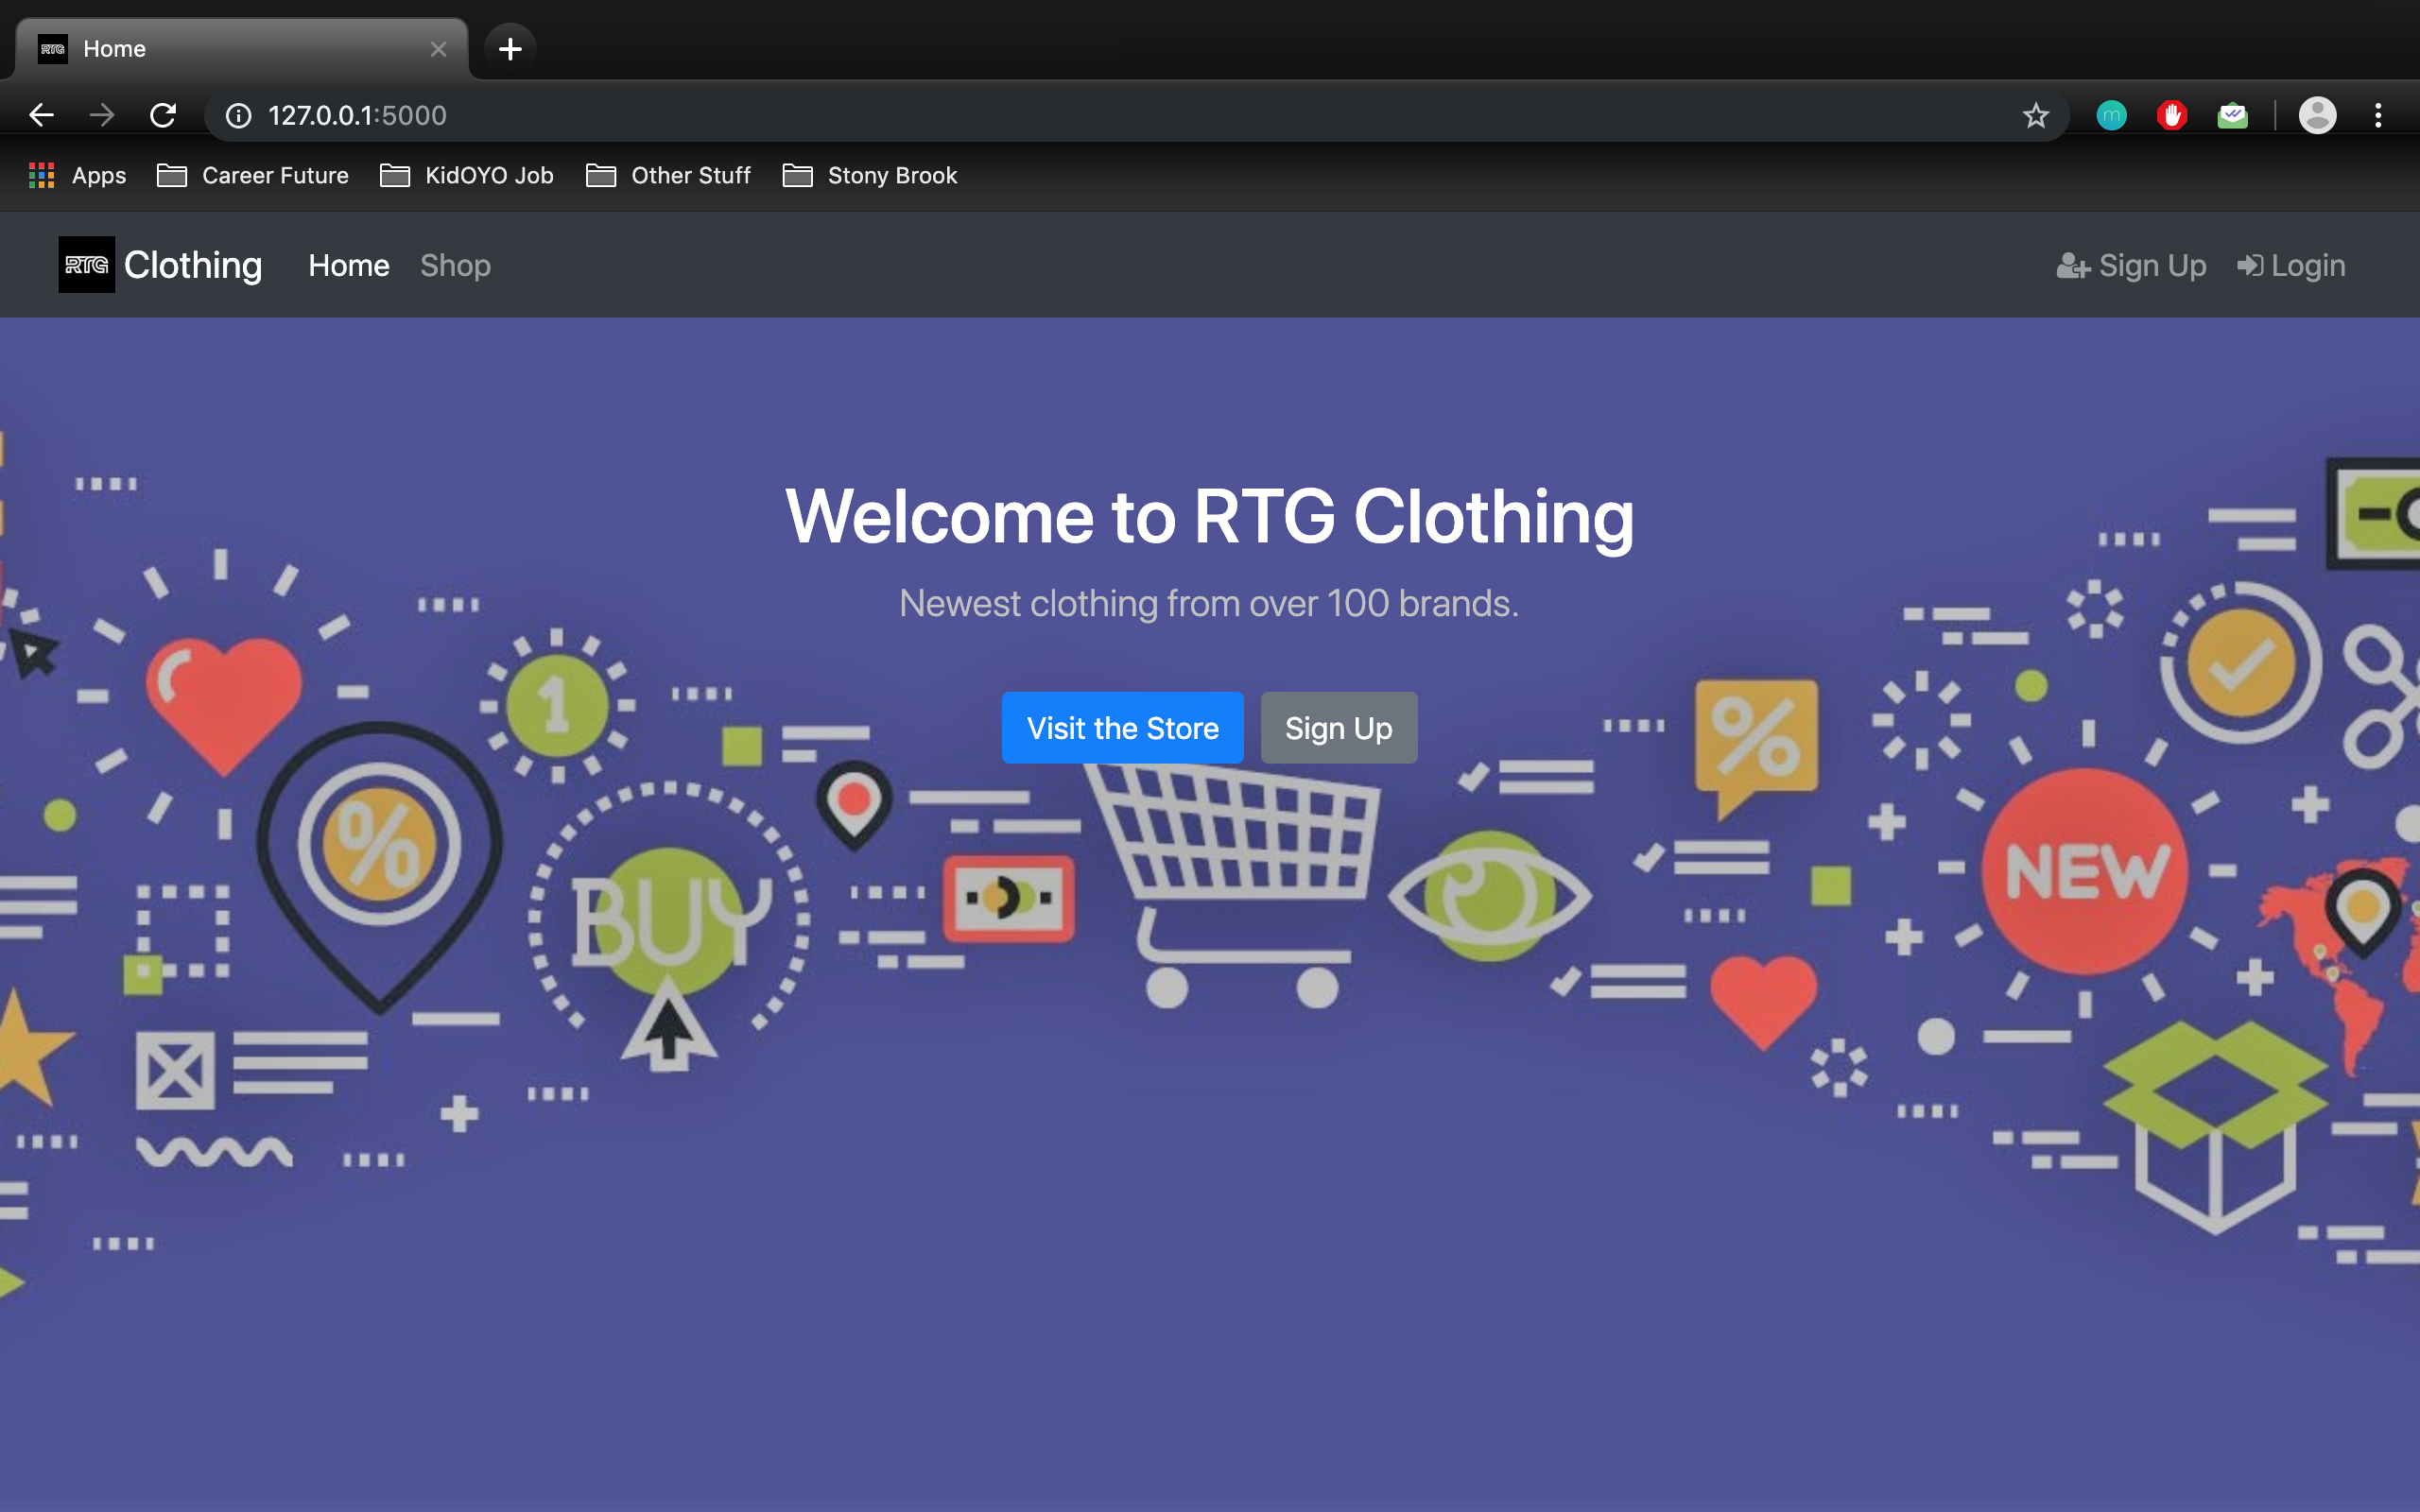Expand the Stony Brook bookmark folder
The image size is (2420, 1512).
pyautogui.click(x=870, y=176)
